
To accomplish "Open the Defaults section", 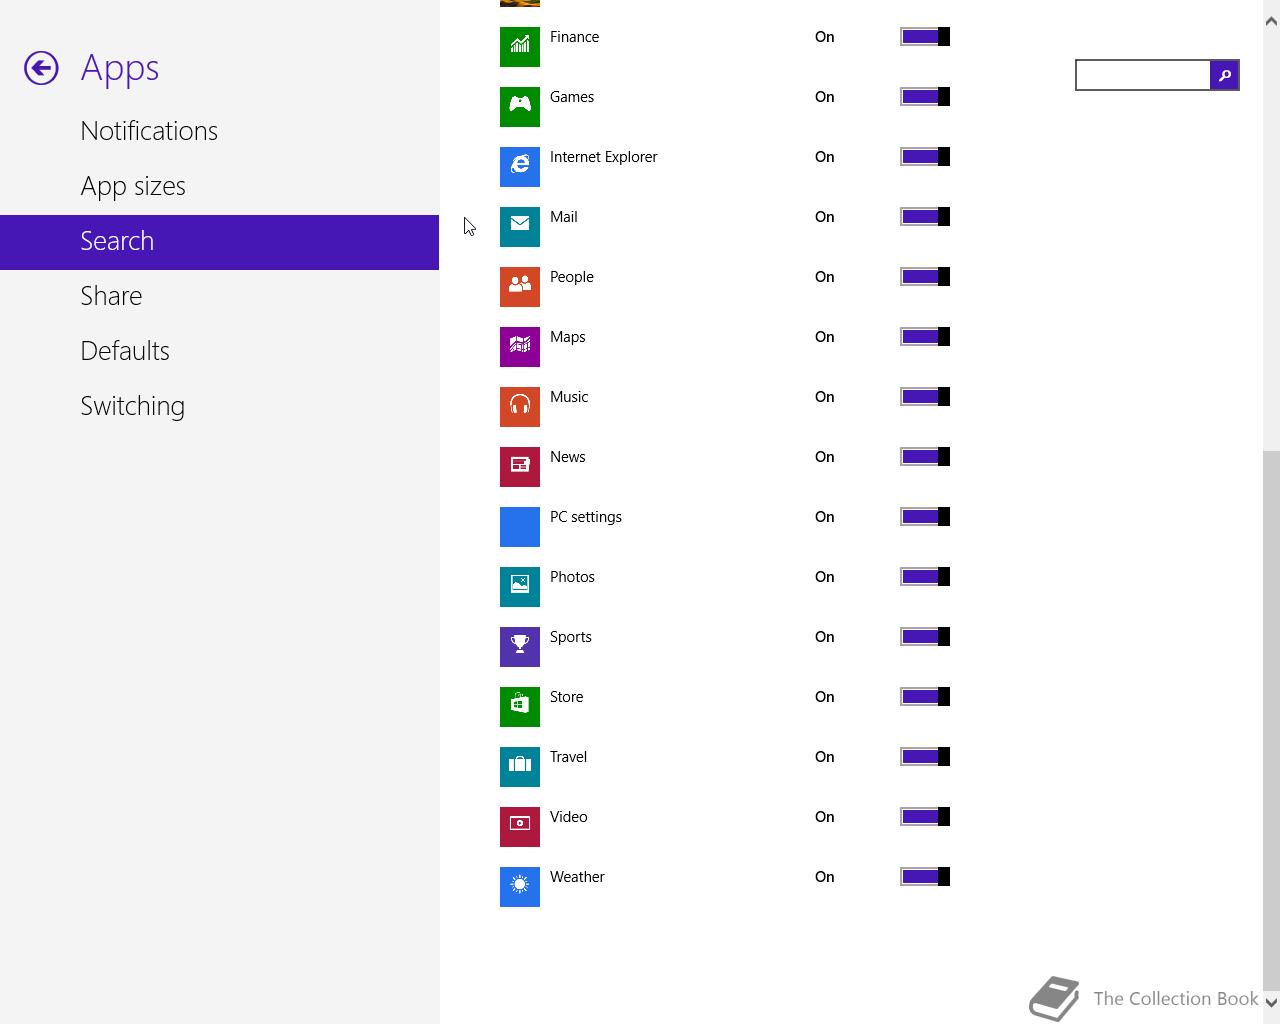I will [x=219, y=352].
